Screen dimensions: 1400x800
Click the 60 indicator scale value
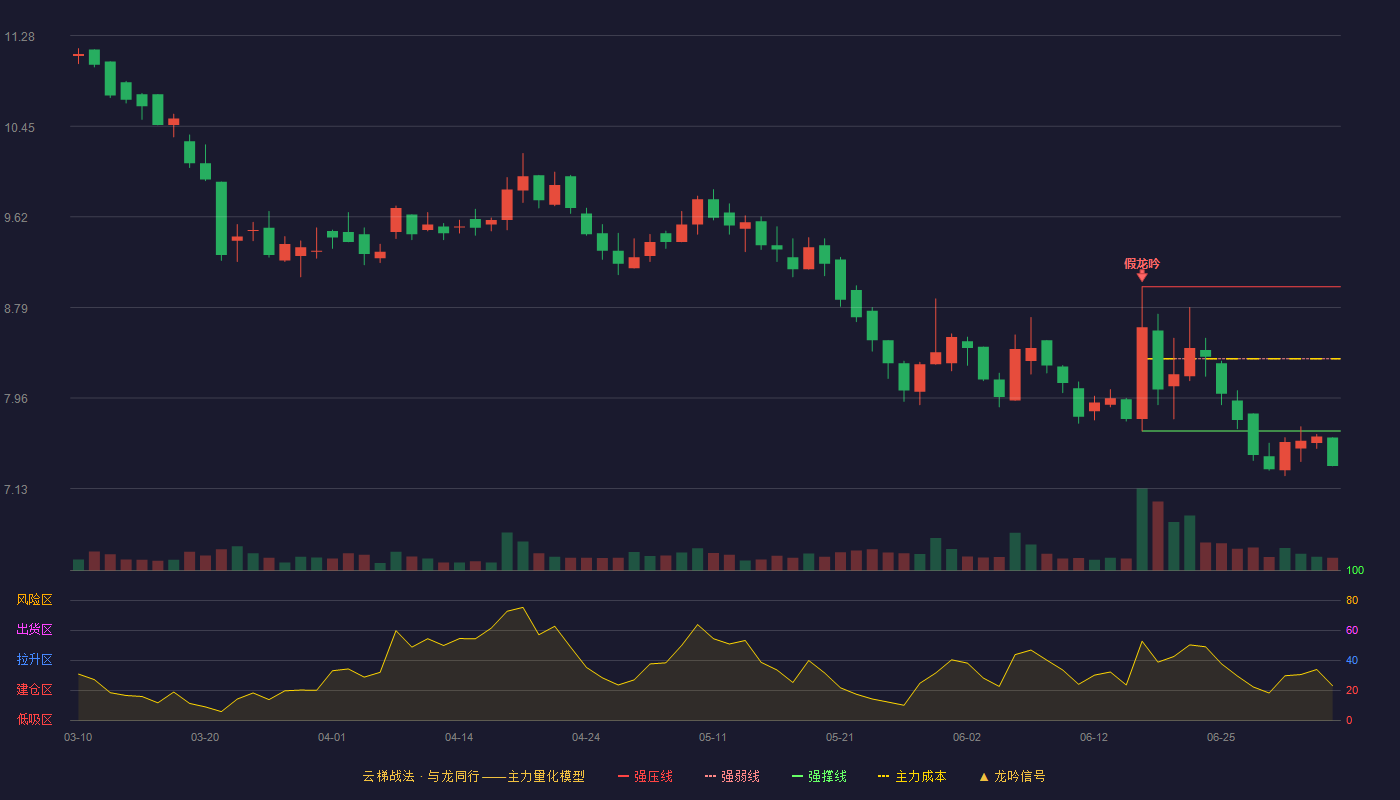pos(1352,630)
